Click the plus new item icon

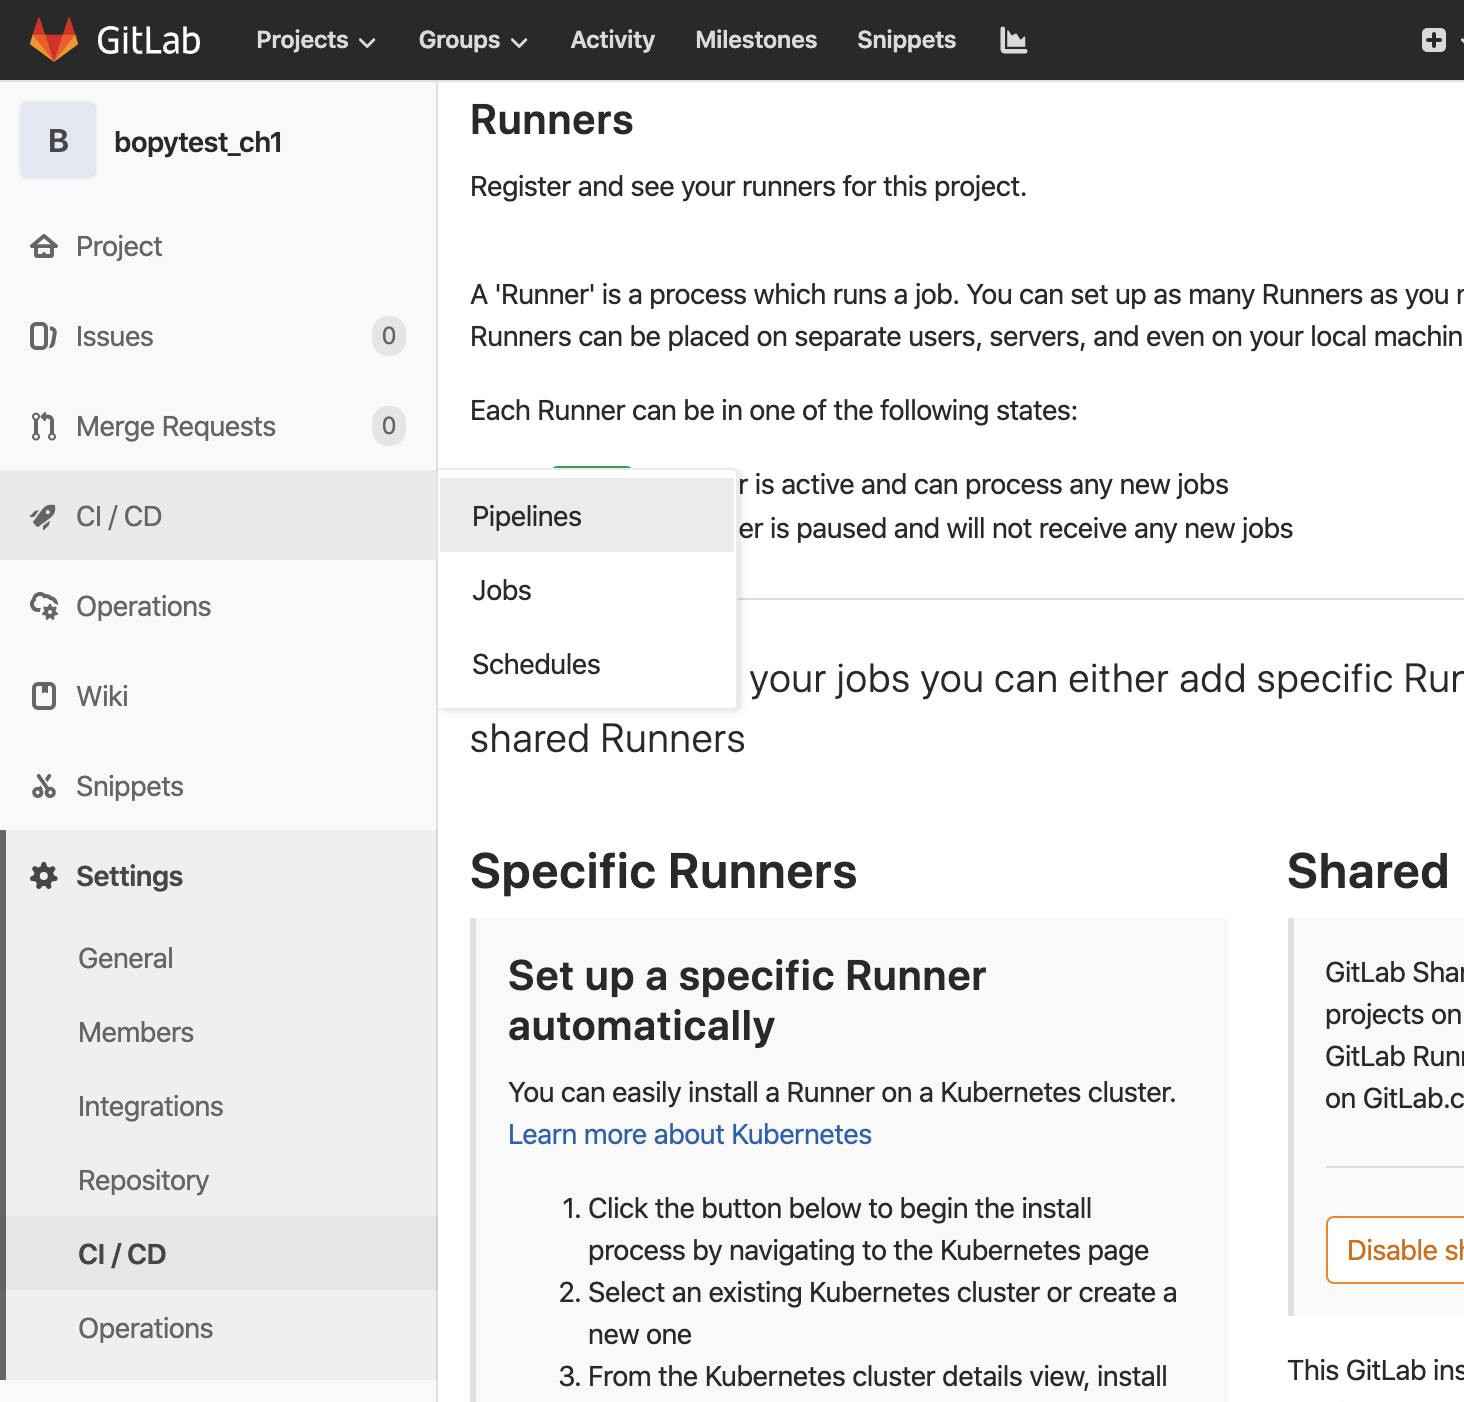pyautogui.click(x=1433, y=40)
